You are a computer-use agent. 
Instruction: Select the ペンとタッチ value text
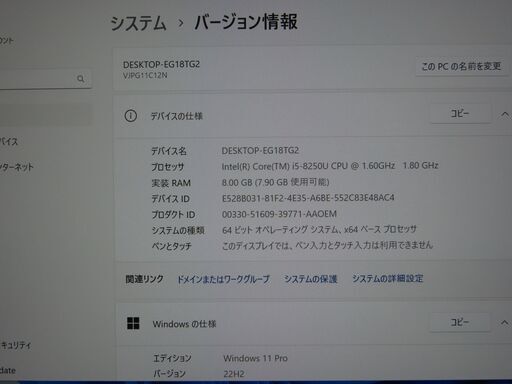pos(327,245)
